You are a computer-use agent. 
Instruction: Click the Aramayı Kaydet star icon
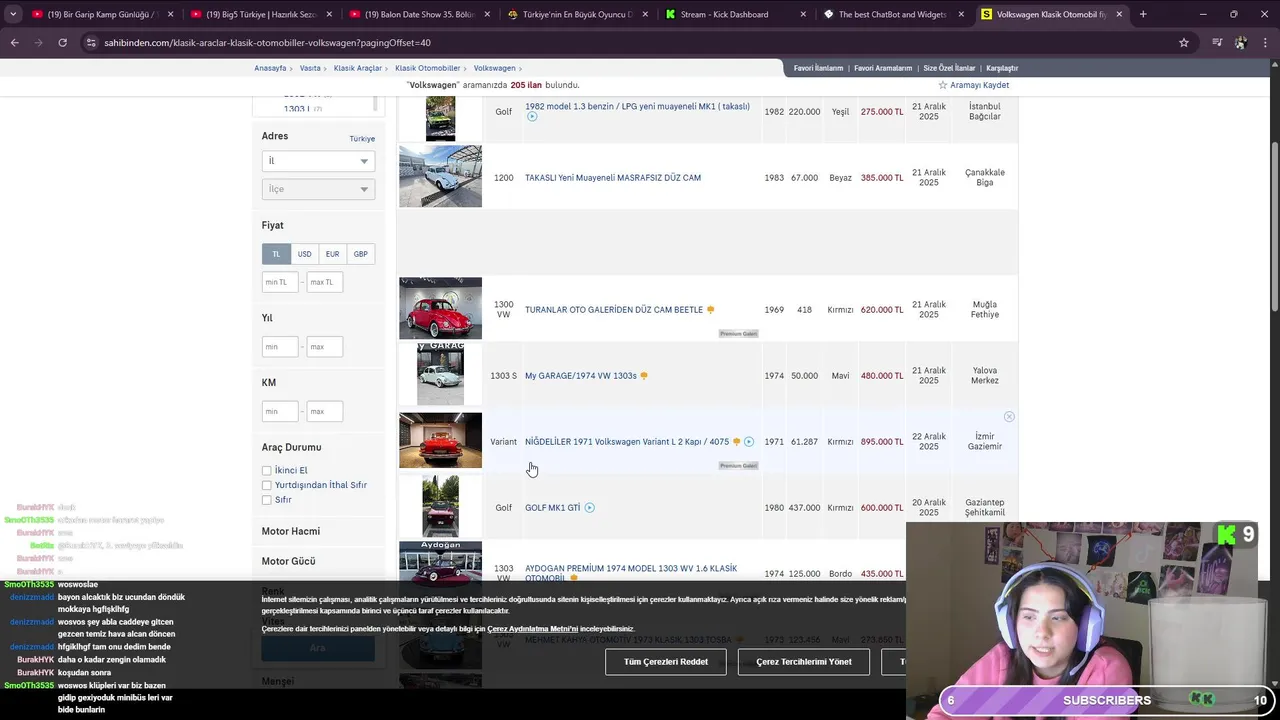click(942, 85)
